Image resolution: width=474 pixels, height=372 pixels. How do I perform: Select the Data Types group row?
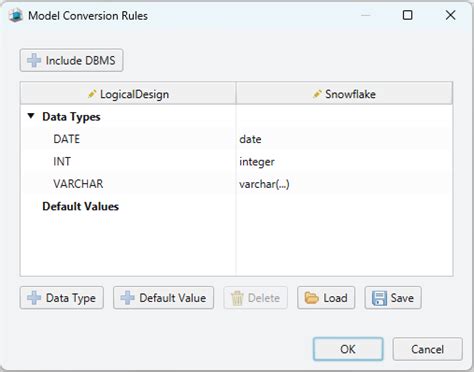point(236,117)
